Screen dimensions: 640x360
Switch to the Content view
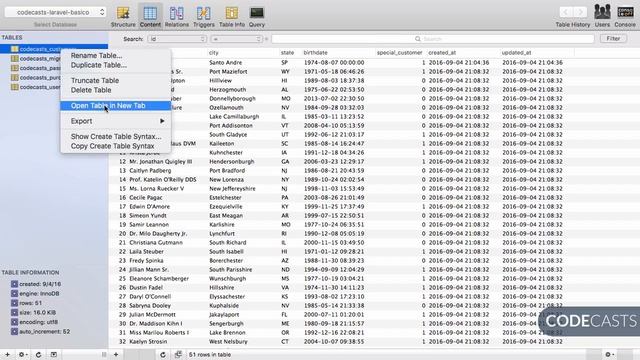pos(150,16)
